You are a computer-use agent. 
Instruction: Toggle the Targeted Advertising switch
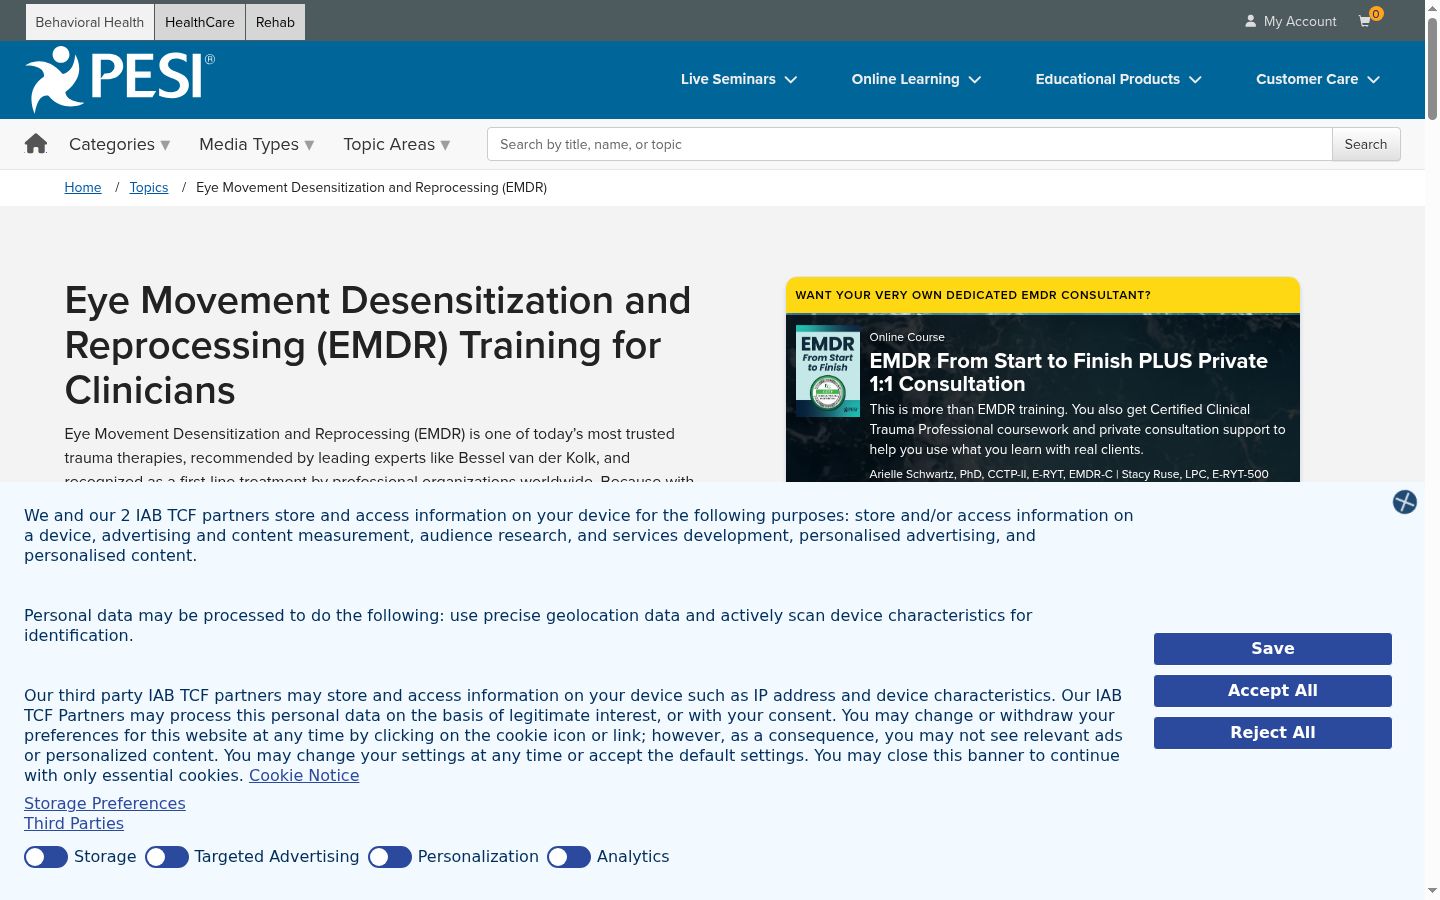167,857
